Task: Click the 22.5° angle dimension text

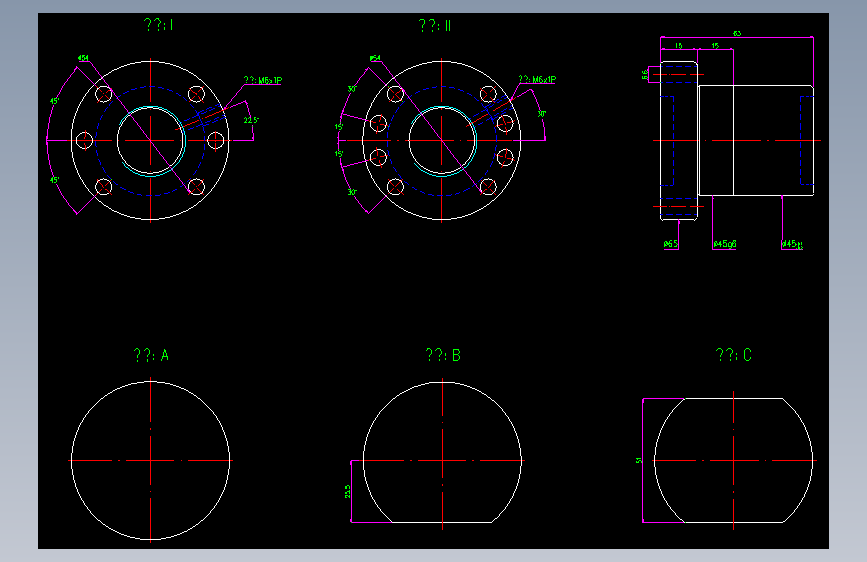Action: pos(251,120)
